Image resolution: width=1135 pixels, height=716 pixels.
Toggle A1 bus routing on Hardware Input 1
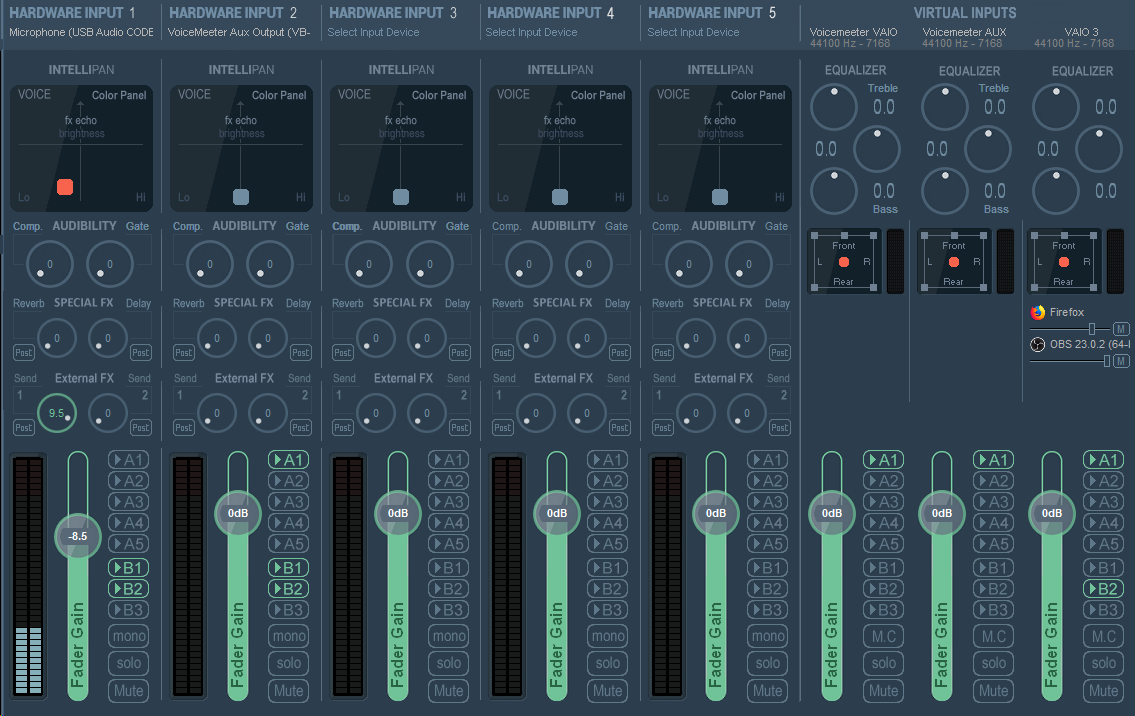click(x=129, y=460)
